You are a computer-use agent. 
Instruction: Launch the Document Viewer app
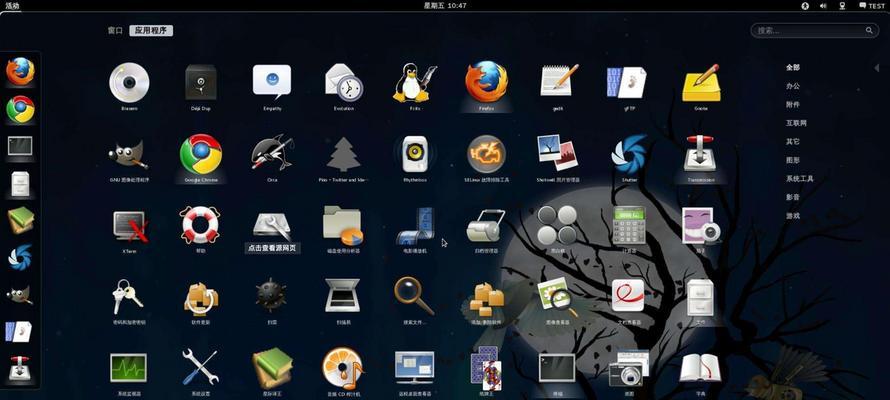pyautogui.click(x=628, y=295)
